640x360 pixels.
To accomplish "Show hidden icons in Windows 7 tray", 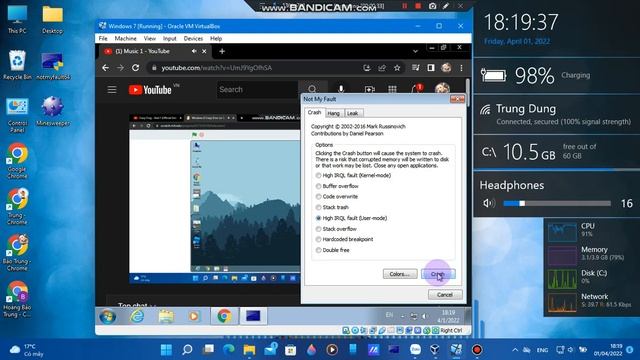I will pos(402,316).
